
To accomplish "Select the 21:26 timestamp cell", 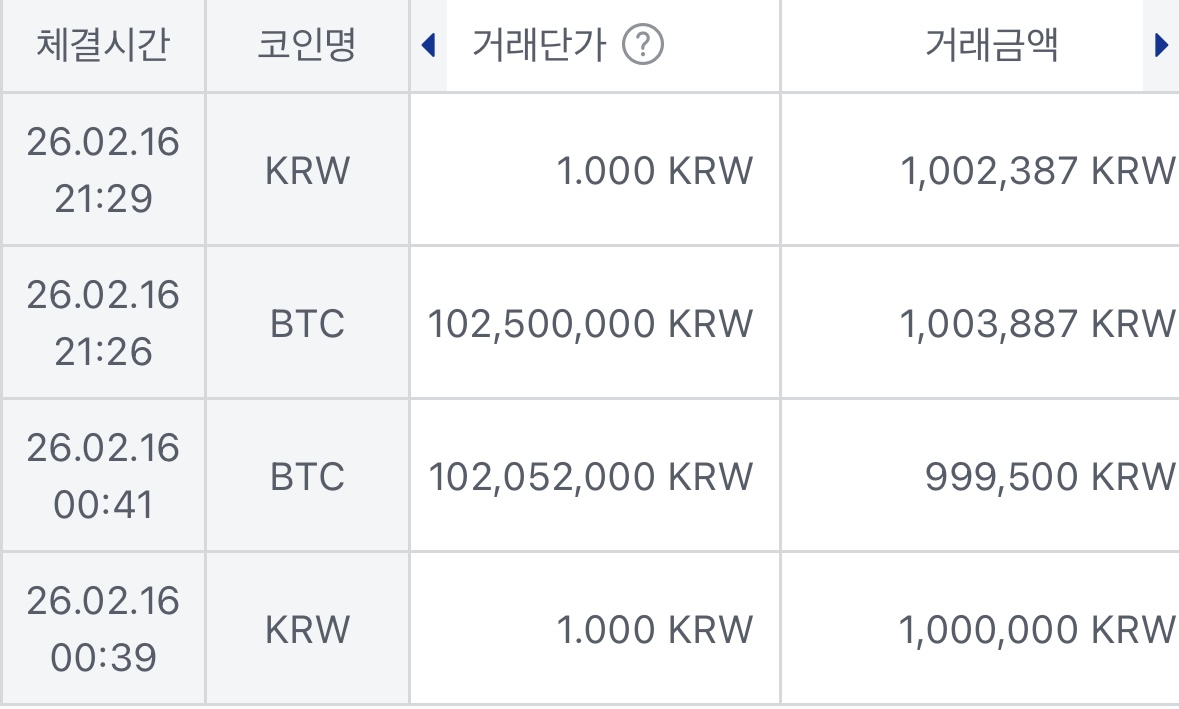I will [103, 323].
